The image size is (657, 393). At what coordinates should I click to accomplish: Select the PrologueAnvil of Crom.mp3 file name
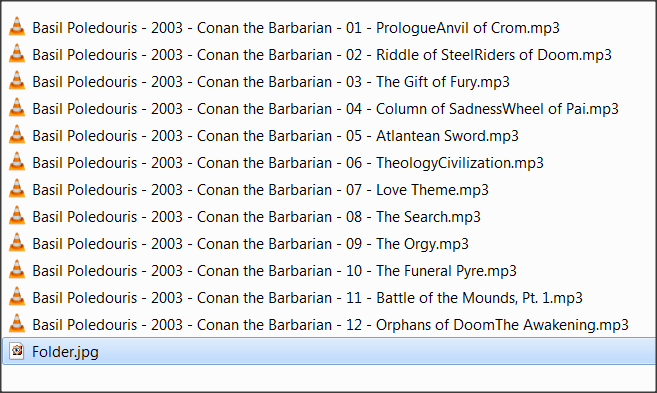296,28
